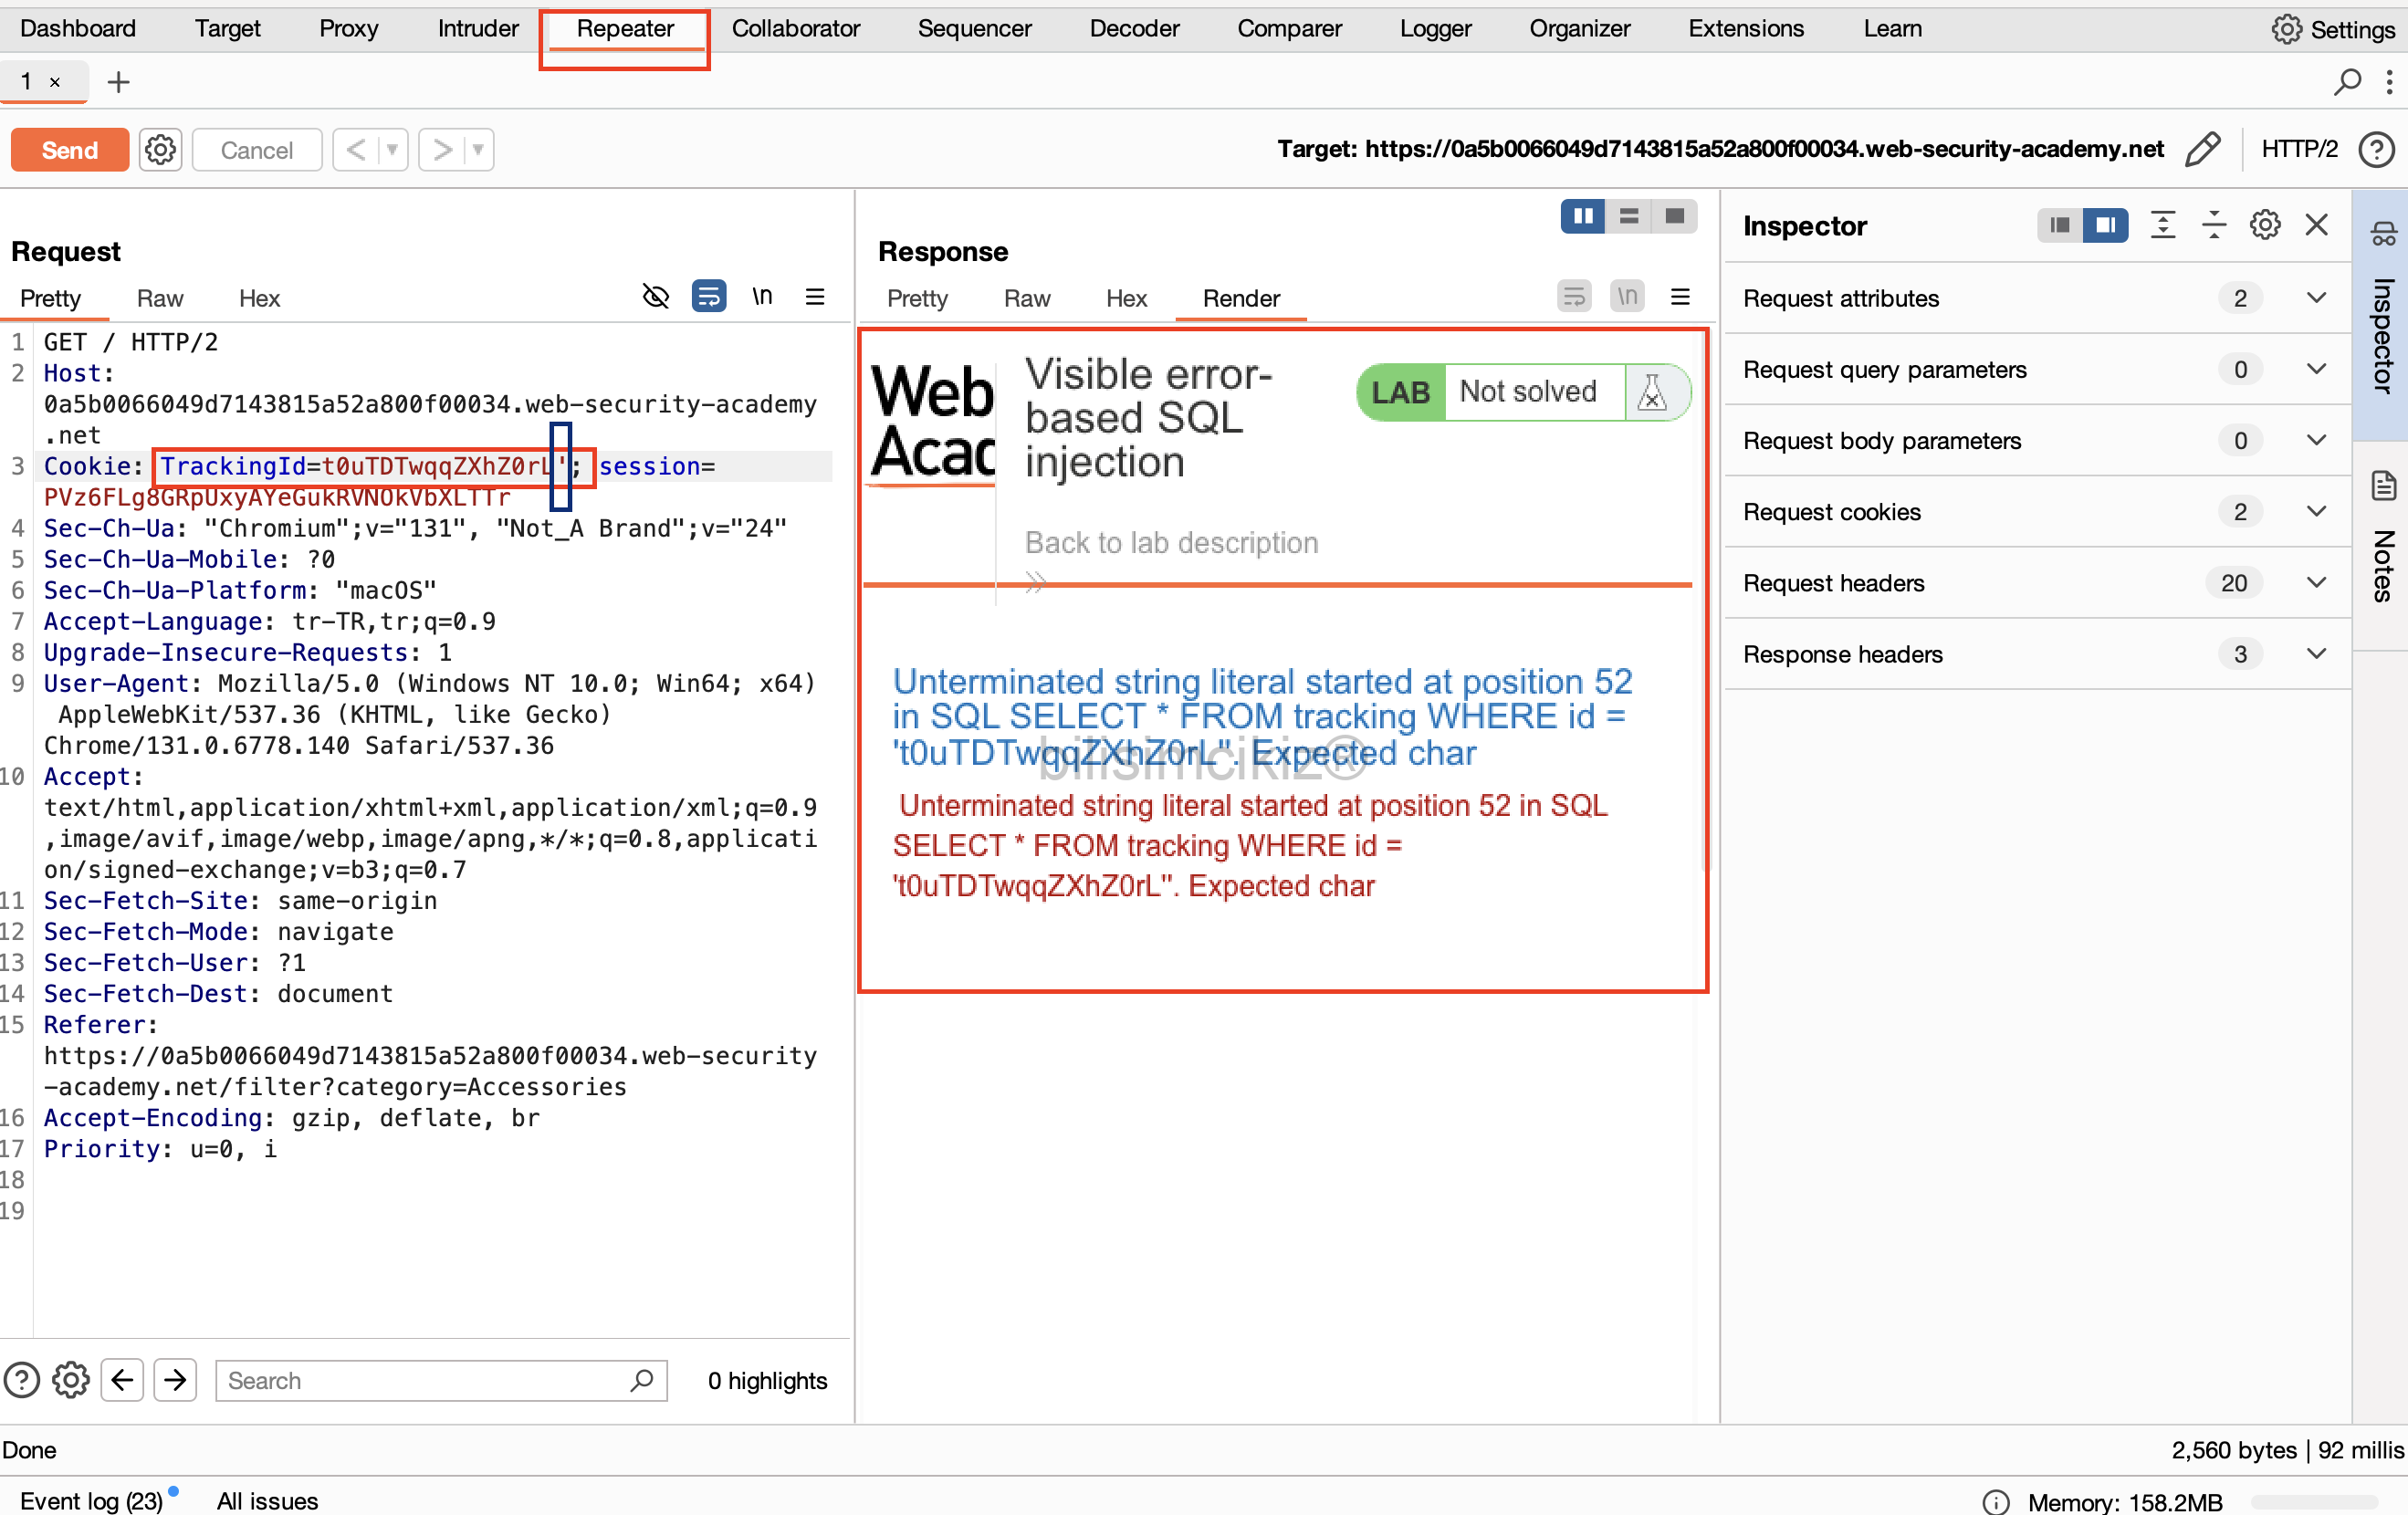Screen dimensions: 2408x1515
Task: Click the request settings gear next to Send
Action: tap(160, 150)
